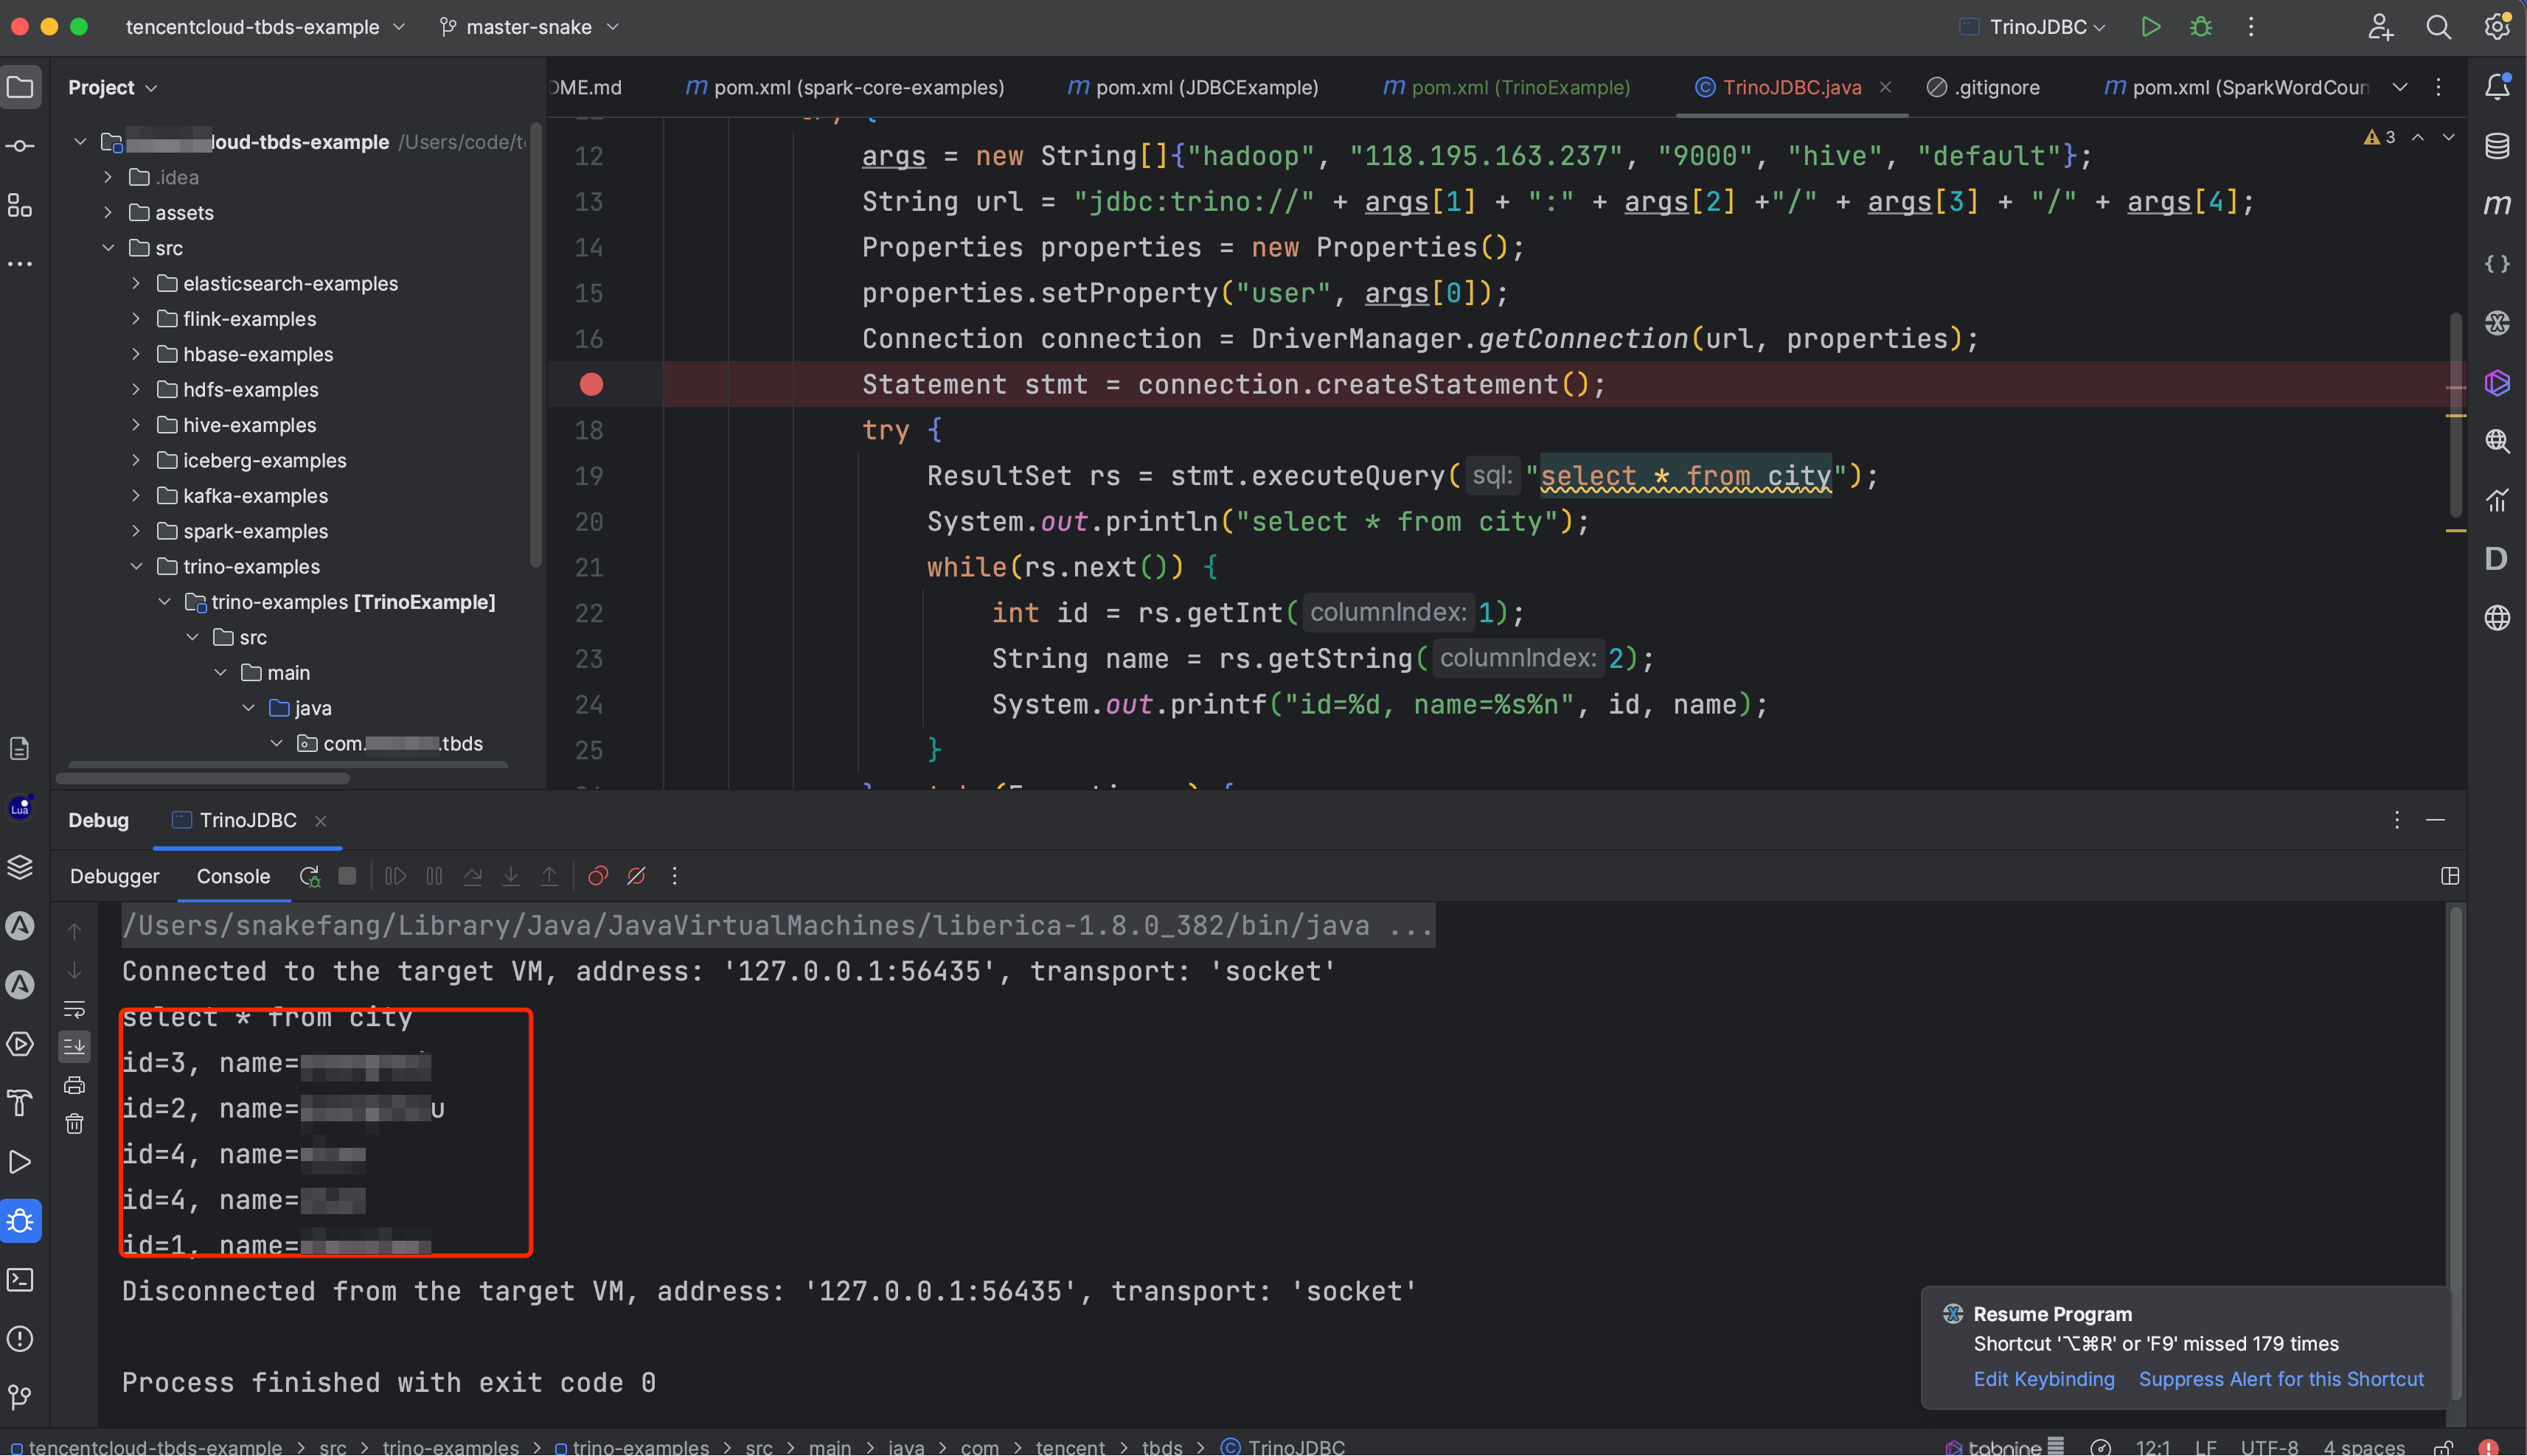Open the master-snake branch dropdown
This screenshot has width=2527, height=1456.
coord(530,27)
